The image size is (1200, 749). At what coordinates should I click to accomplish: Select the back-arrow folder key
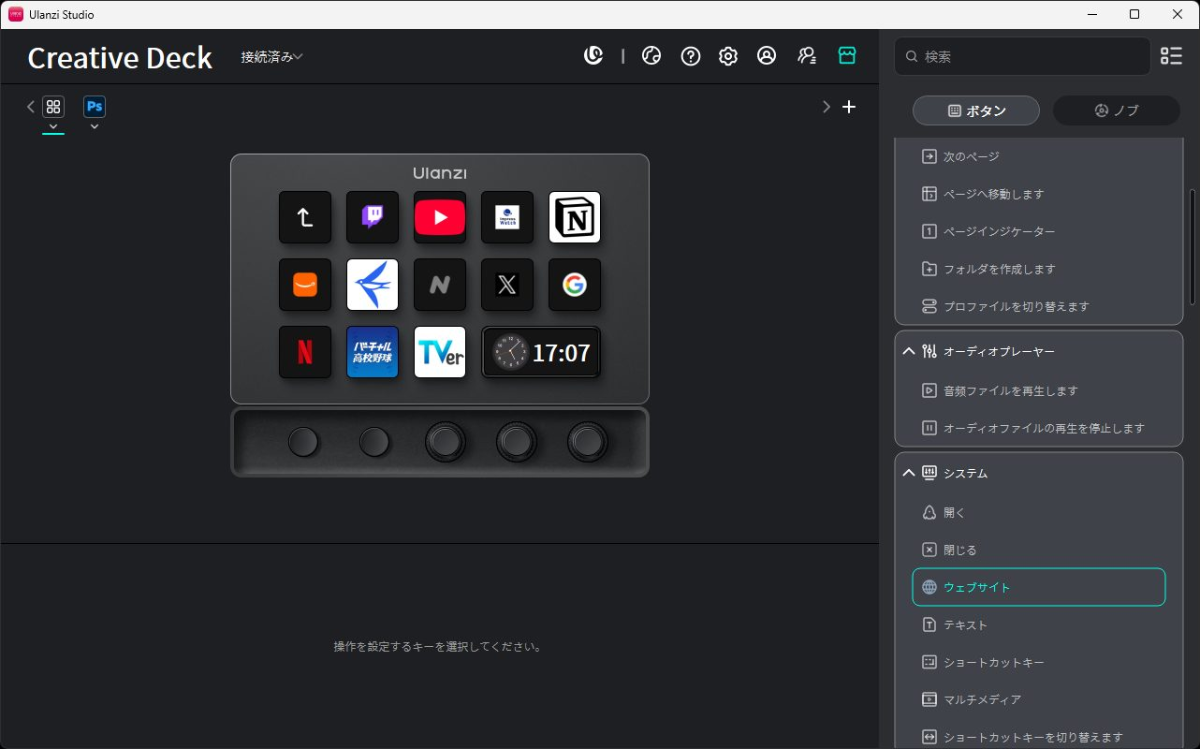point(305,217)
